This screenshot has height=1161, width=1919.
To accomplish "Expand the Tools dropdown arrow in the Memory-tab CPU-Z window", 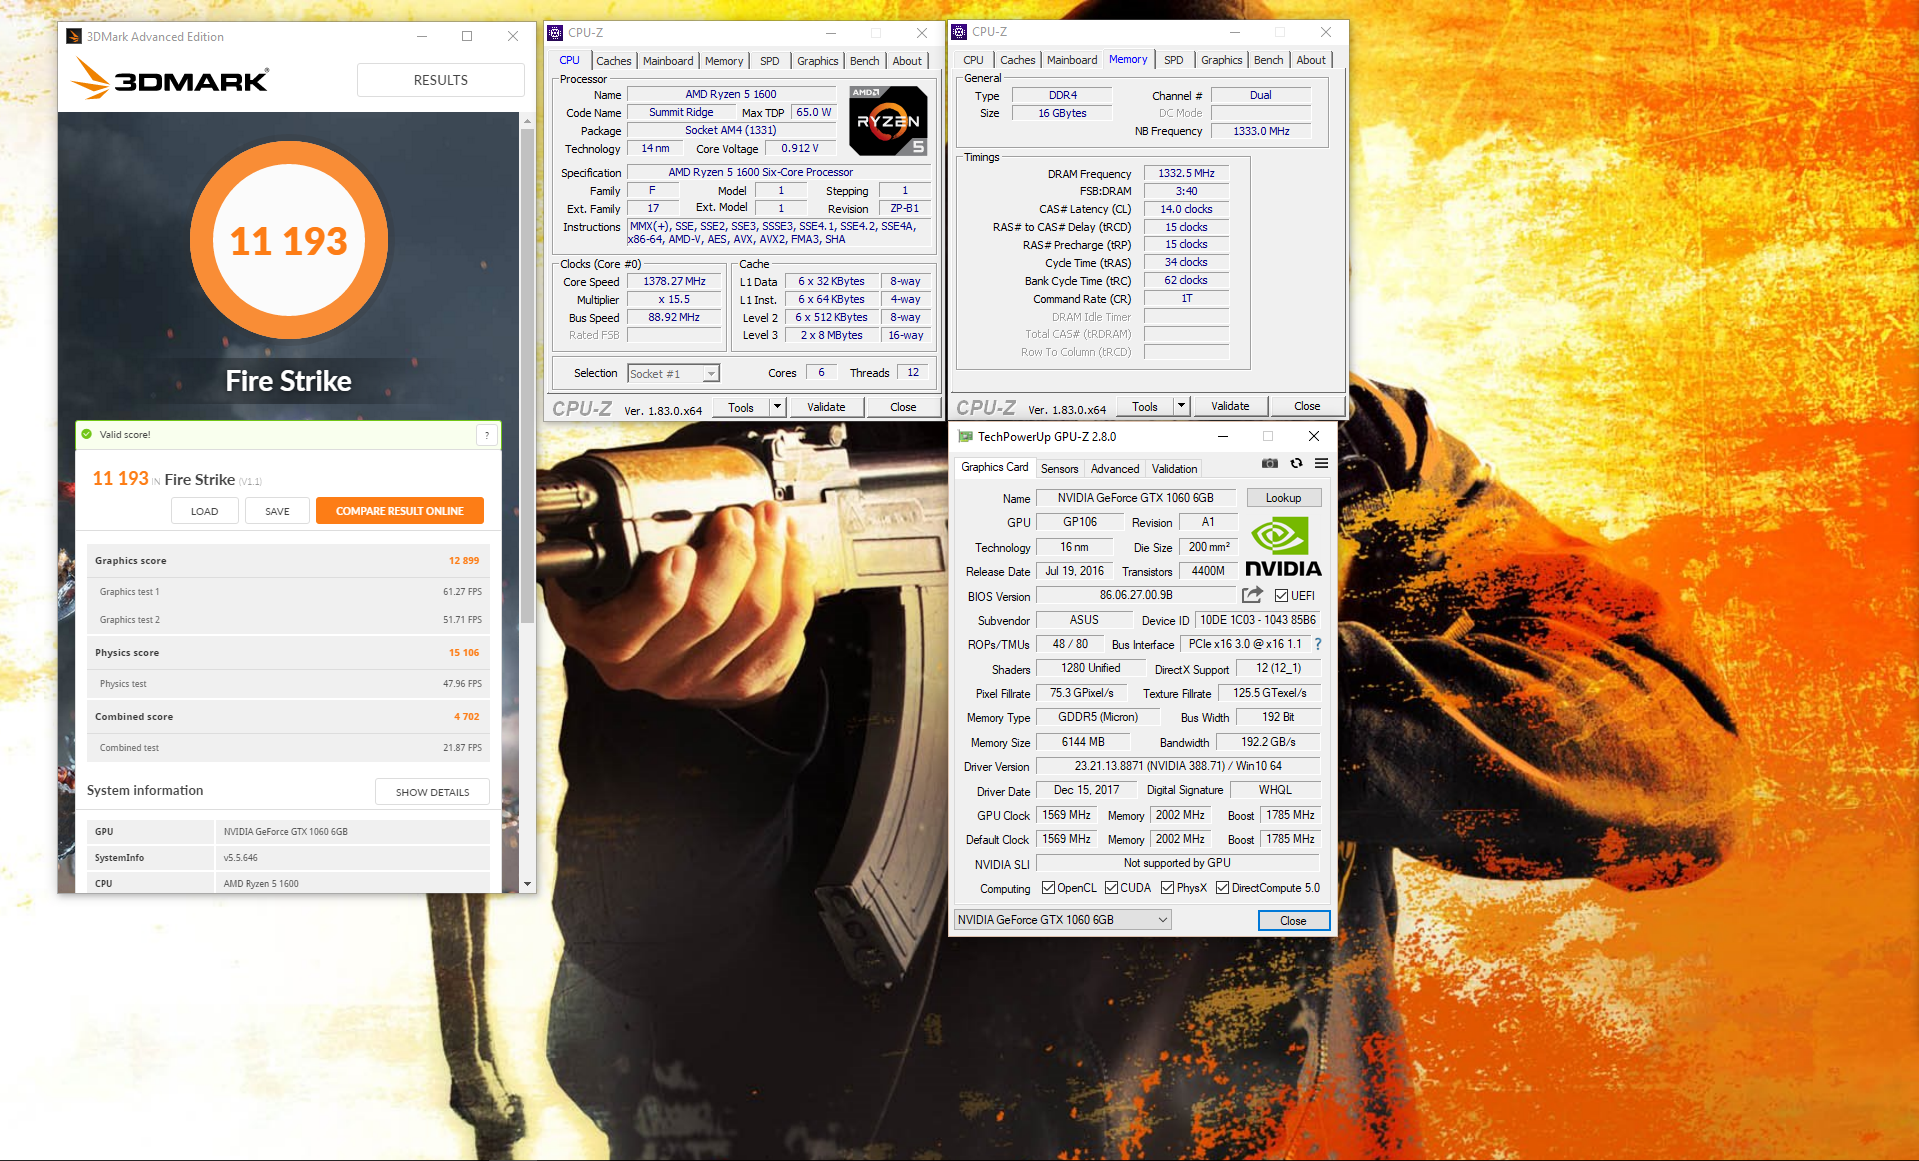I will click(1181, 406).
